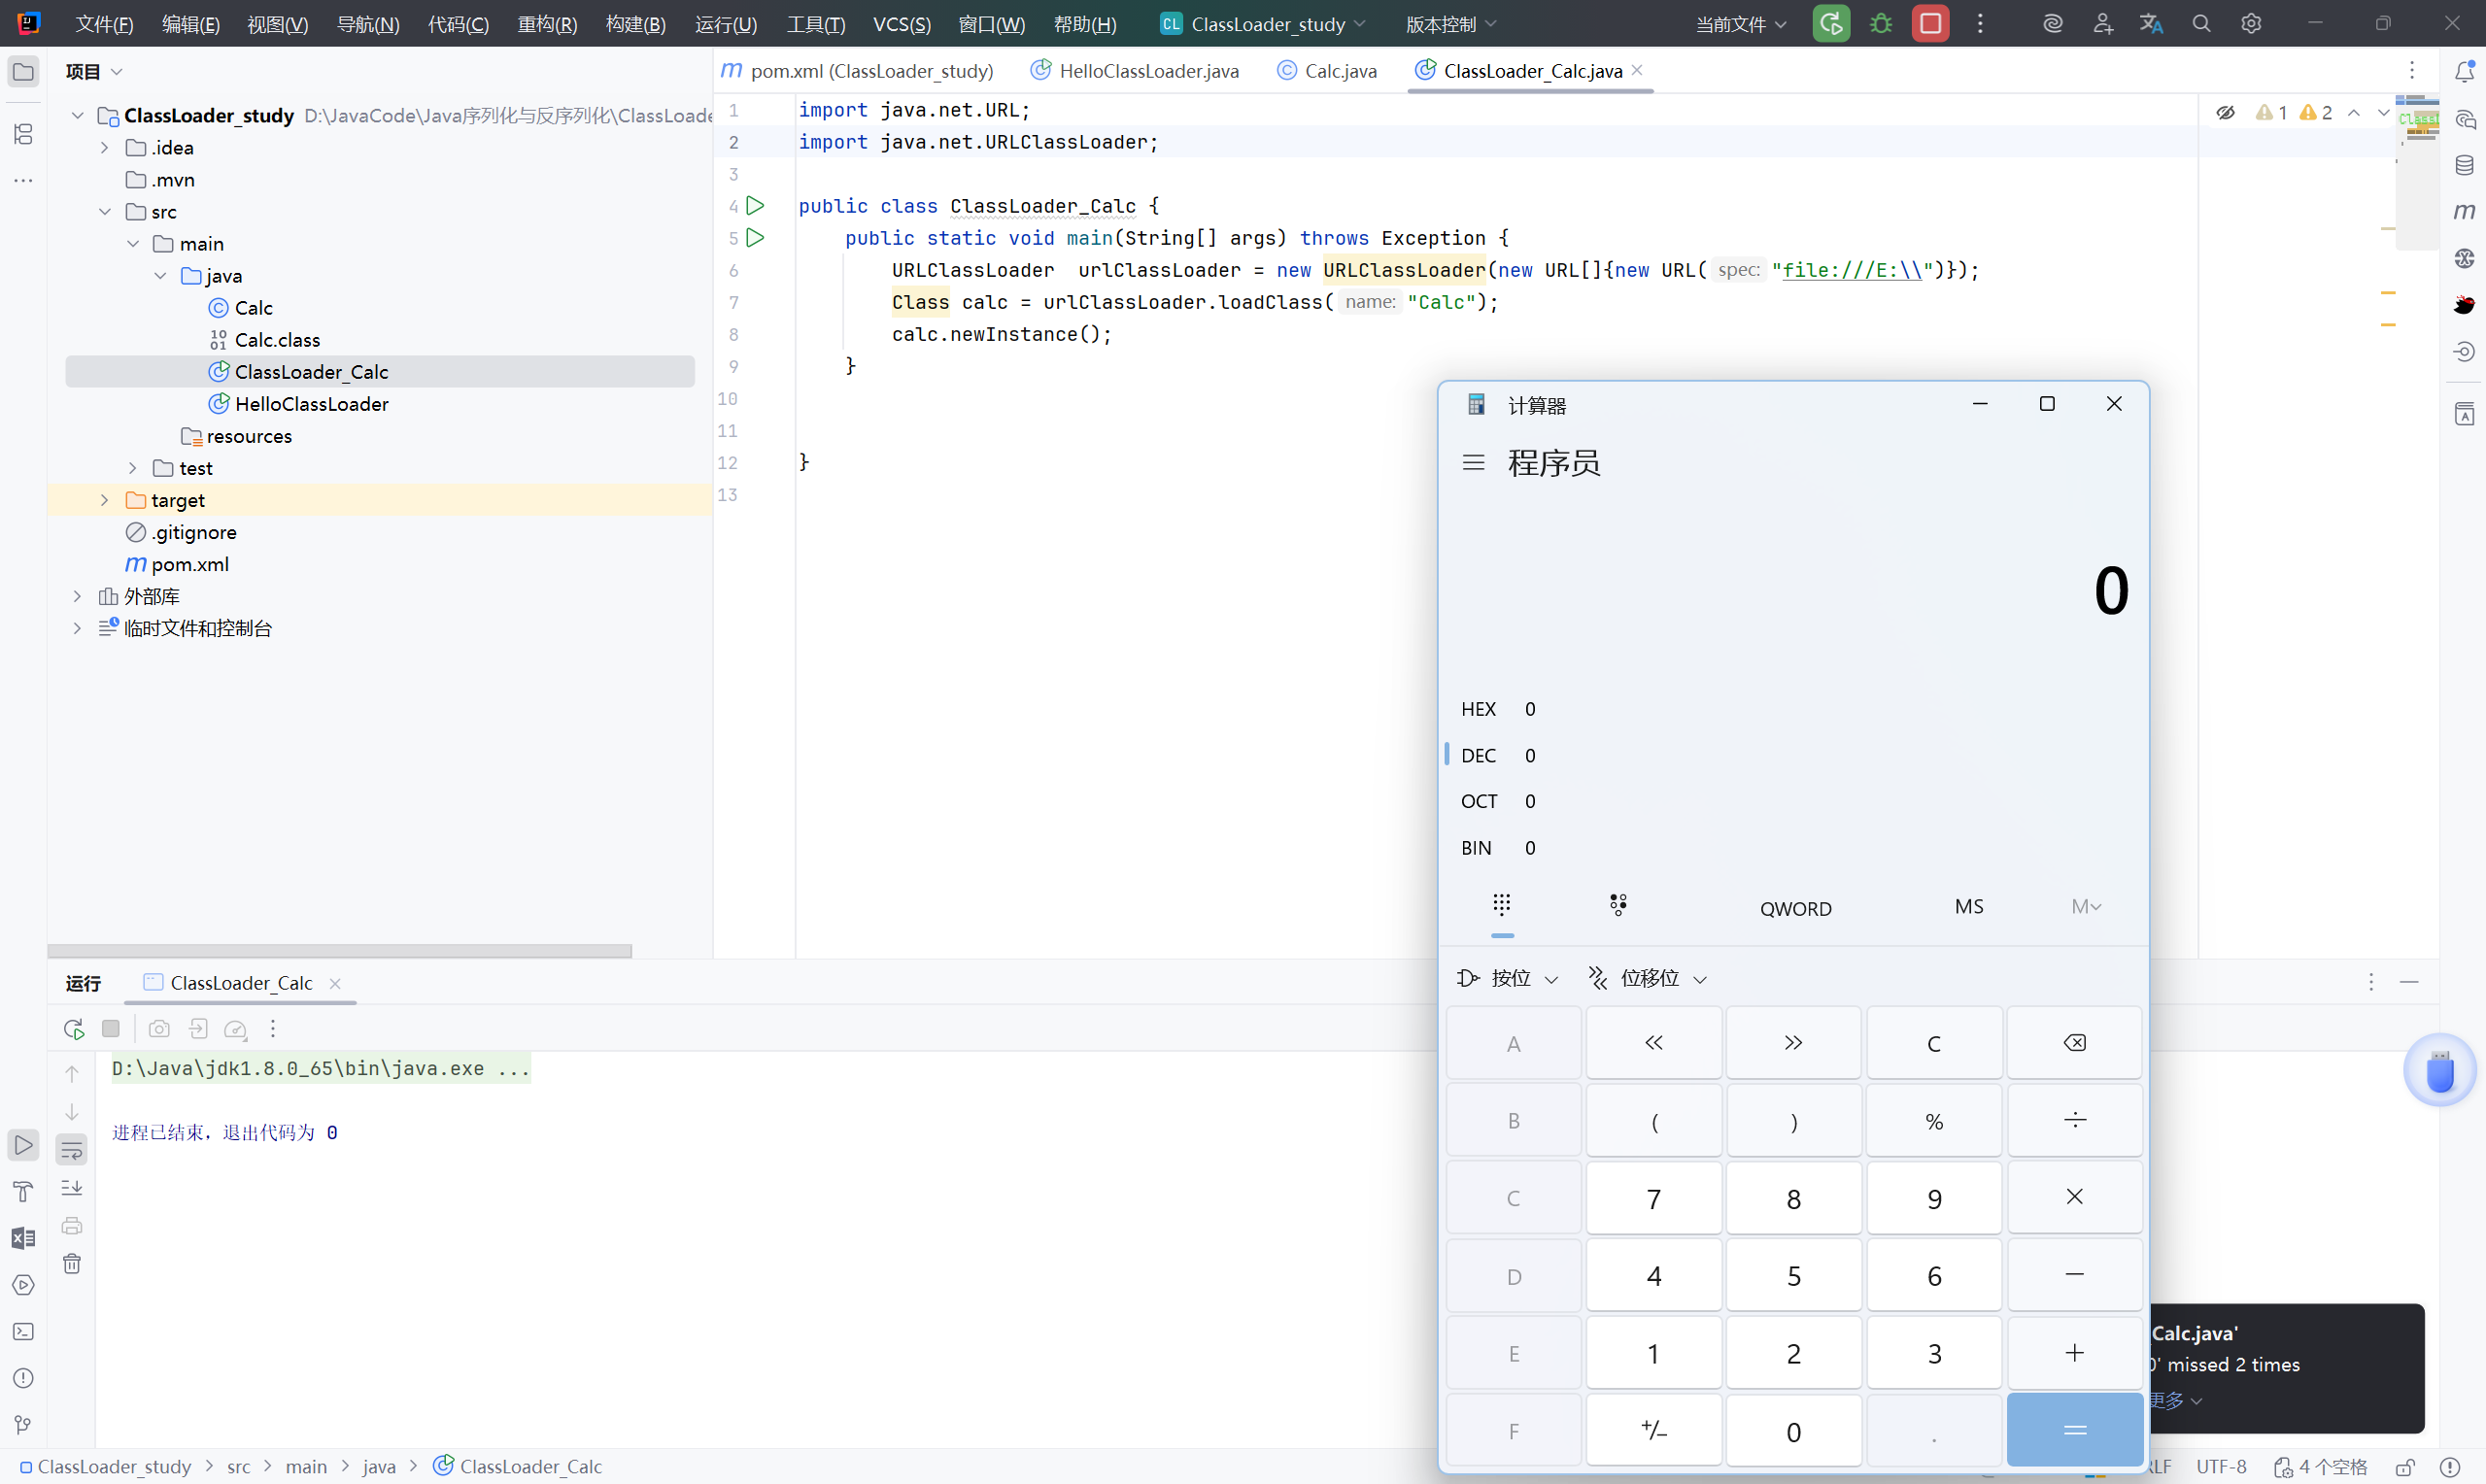
Task: Click the project tree horizontal scrollbar
Action: tap(340, 951)
